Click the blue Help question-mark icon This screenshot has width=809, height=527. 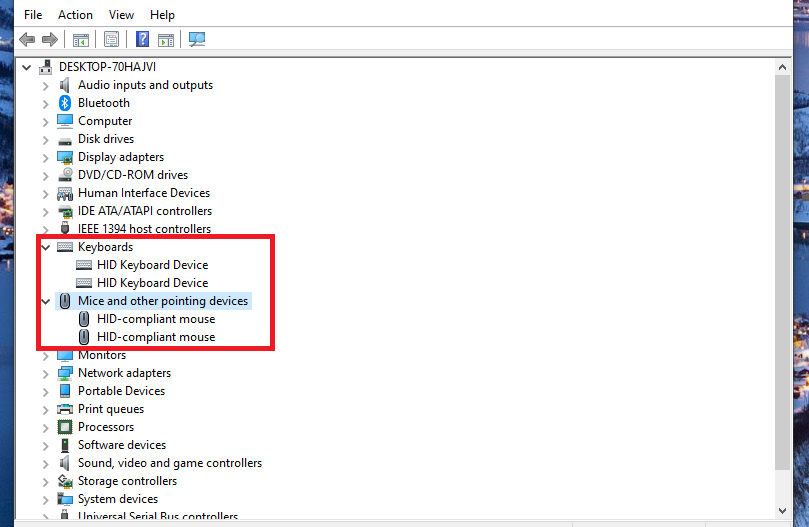[142, 39]
